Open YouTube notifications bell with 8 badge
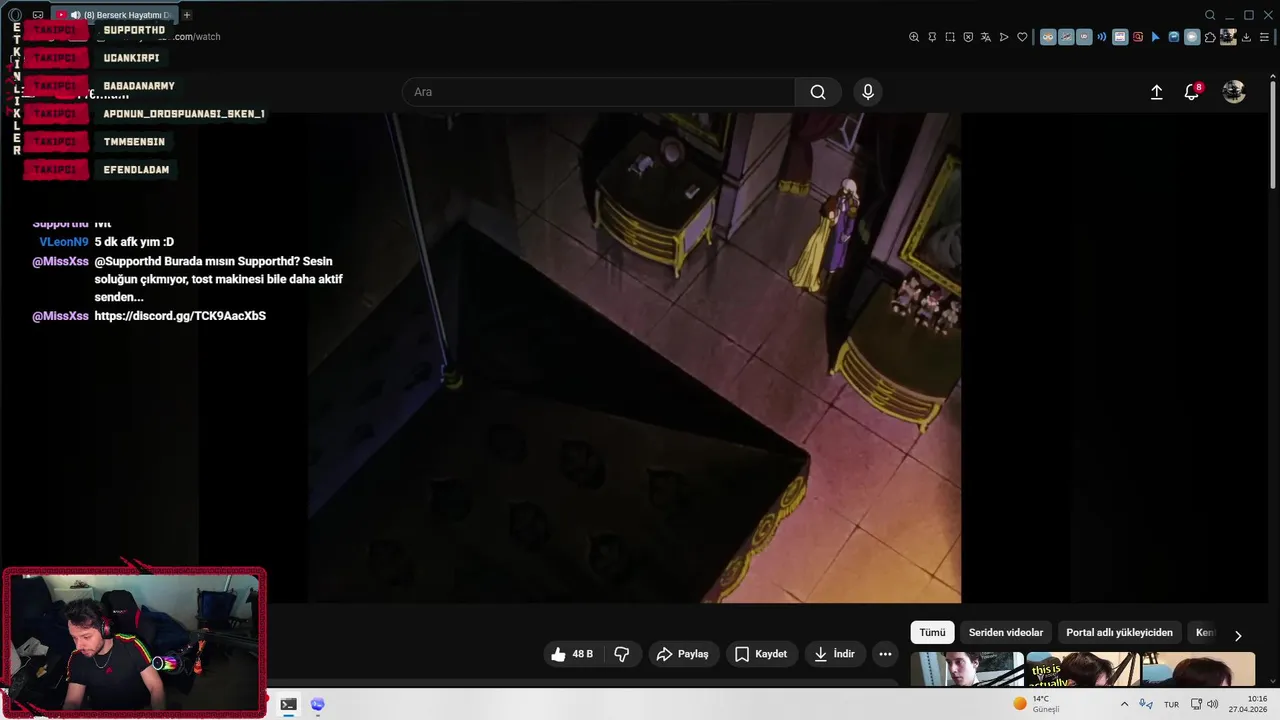1280x720 pixels. pos(1191,92)
